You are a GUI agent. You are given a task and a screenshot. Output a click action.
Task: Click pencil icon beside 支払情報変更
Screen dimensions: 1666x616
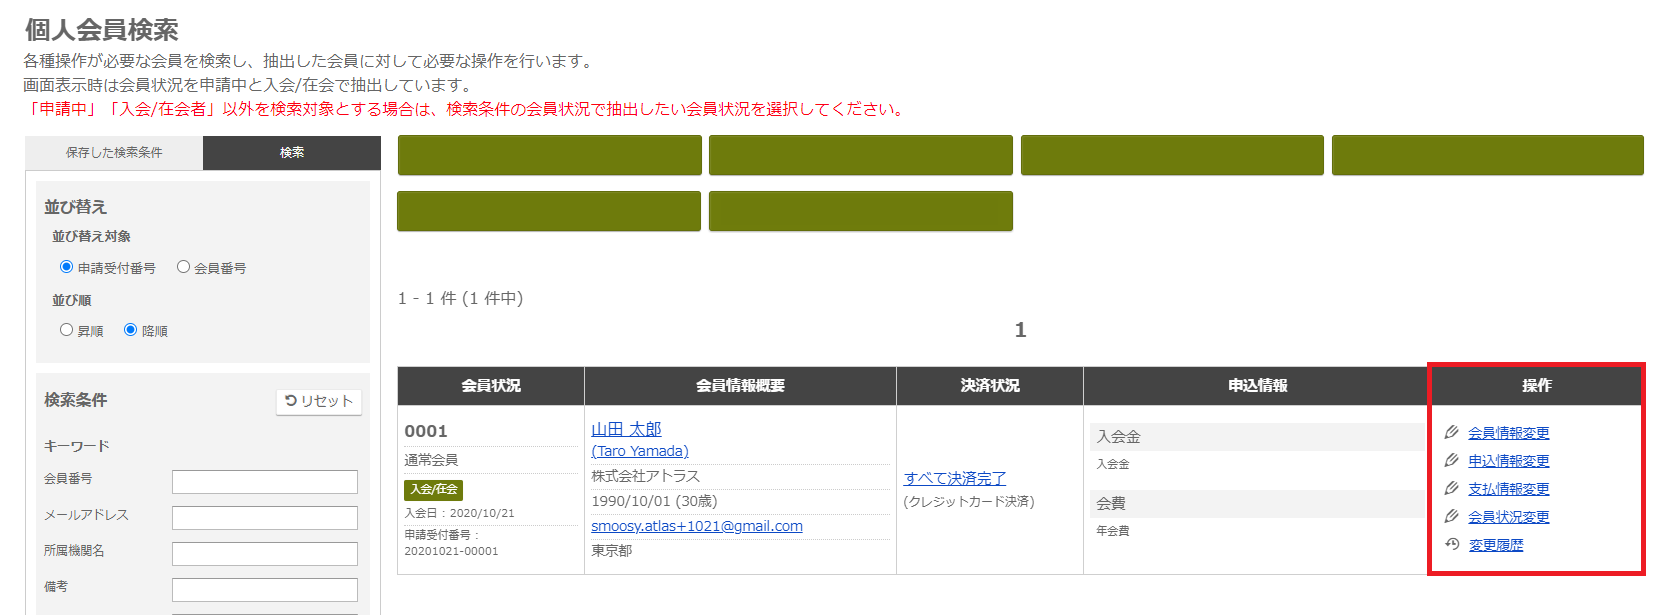pyautogui.click(x=1451, y=489)
